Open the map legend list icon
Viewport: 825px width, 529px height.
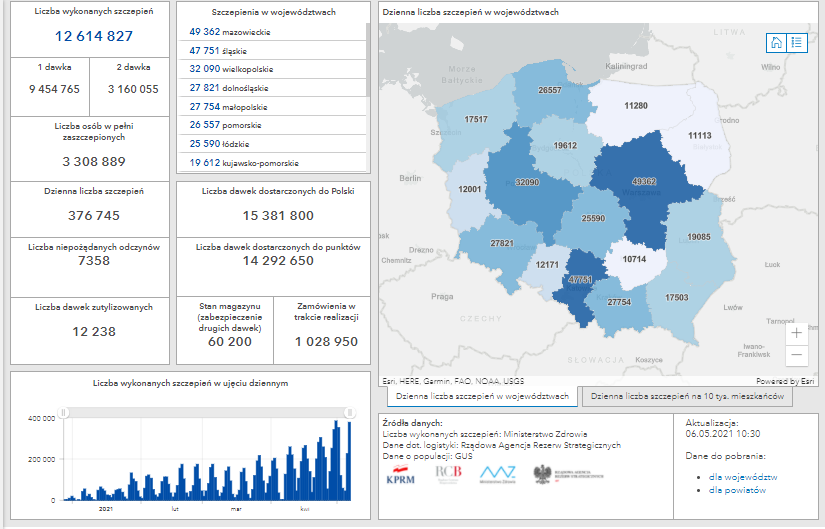796,42
